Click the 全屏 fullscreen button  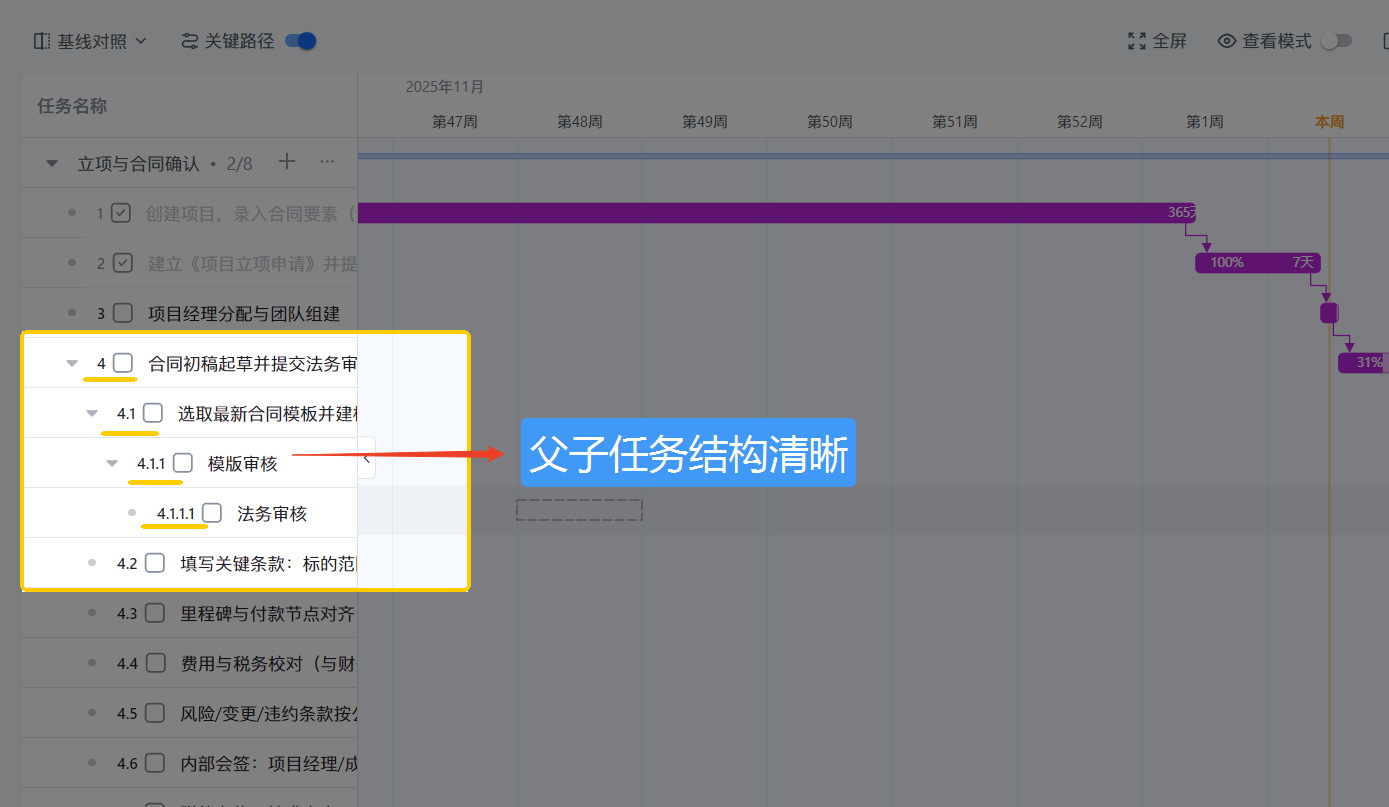1157,41
